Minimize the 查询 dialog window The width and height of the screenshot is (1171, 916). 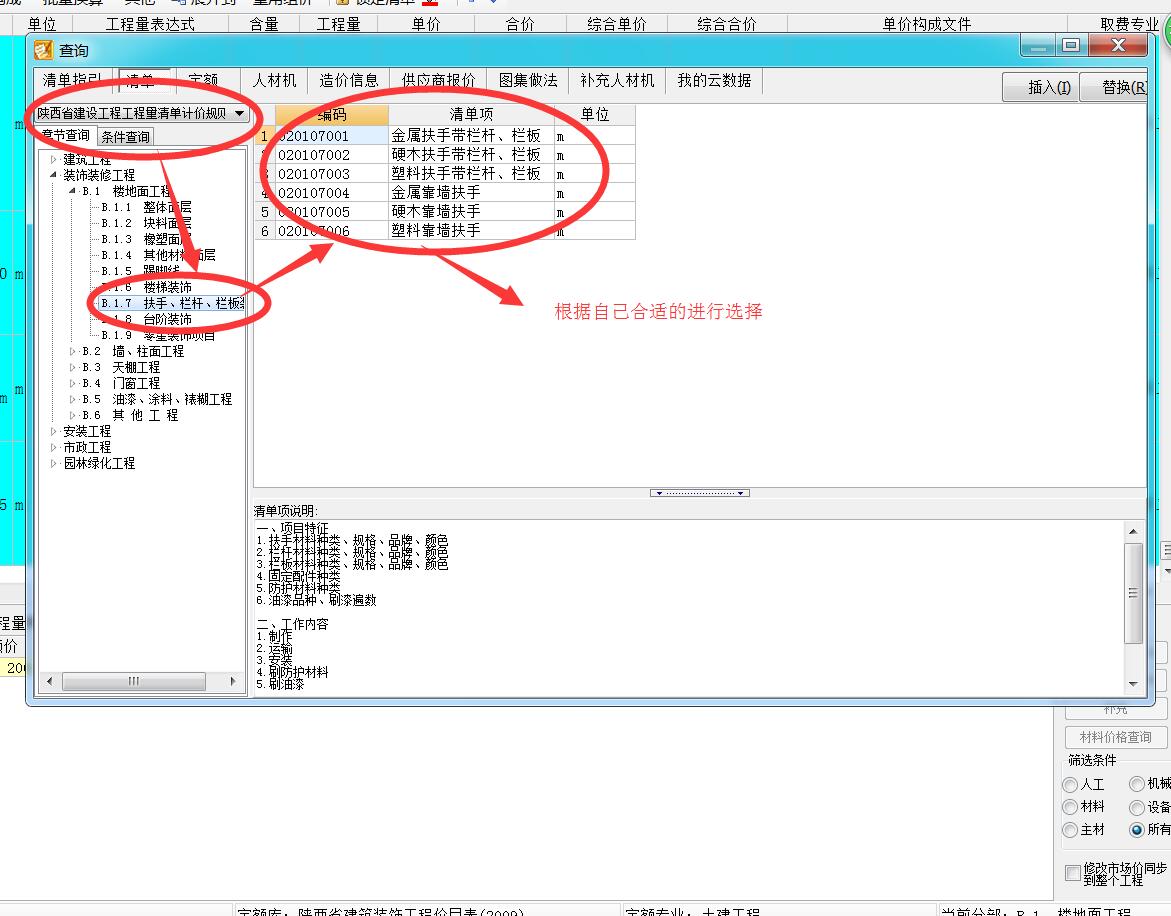tap(1038, 46)
